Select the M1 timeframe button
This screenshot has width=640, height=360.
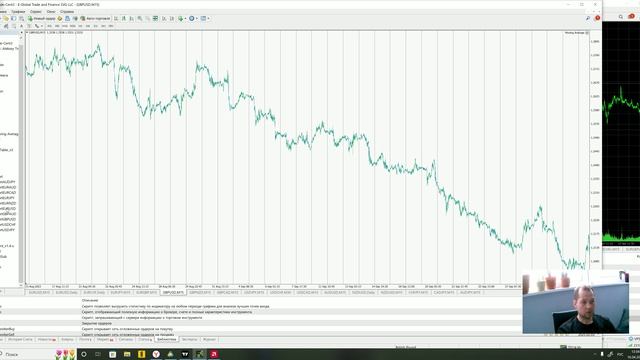point(49,26)
